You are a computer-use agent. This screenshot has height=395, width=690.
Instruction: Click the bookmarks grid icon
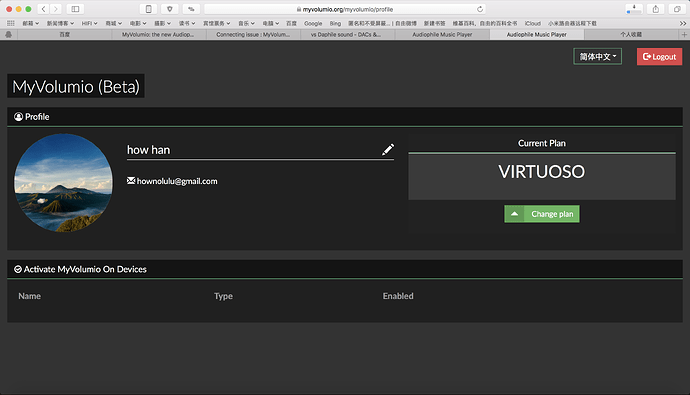(11, 23)
